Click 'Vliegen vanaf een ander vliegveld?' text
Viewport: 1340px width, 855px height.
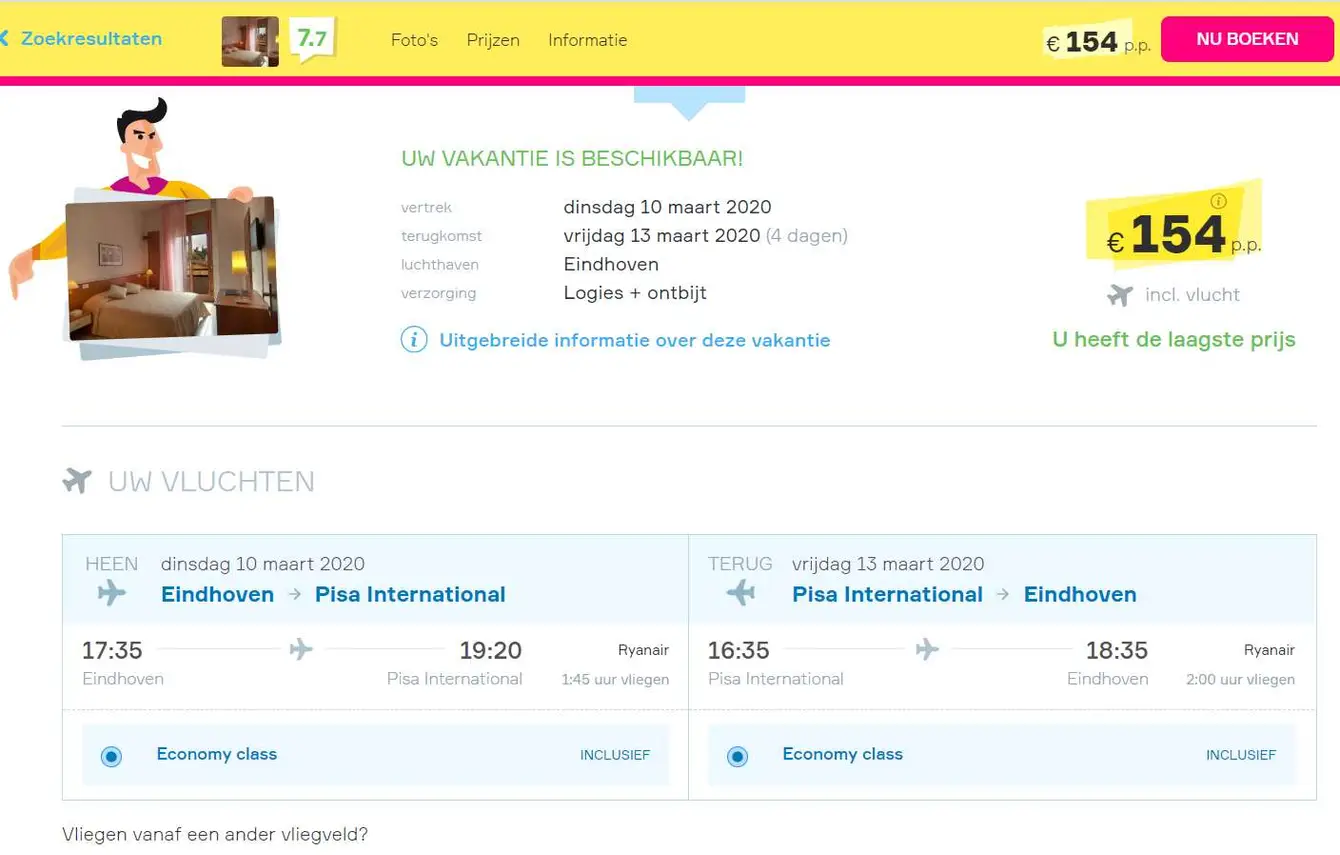pos(215,833)
